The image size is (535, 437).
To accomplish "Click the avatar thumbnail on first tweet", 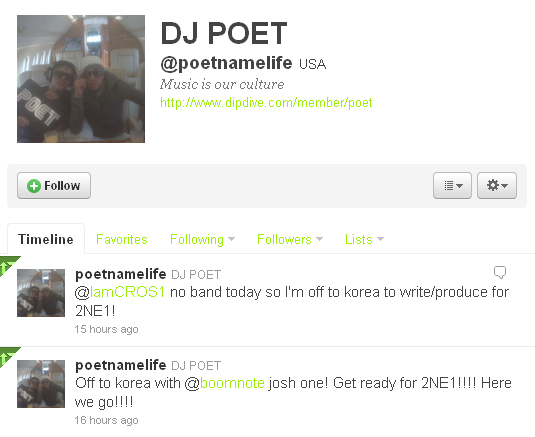I will click(x=41, y=293).
